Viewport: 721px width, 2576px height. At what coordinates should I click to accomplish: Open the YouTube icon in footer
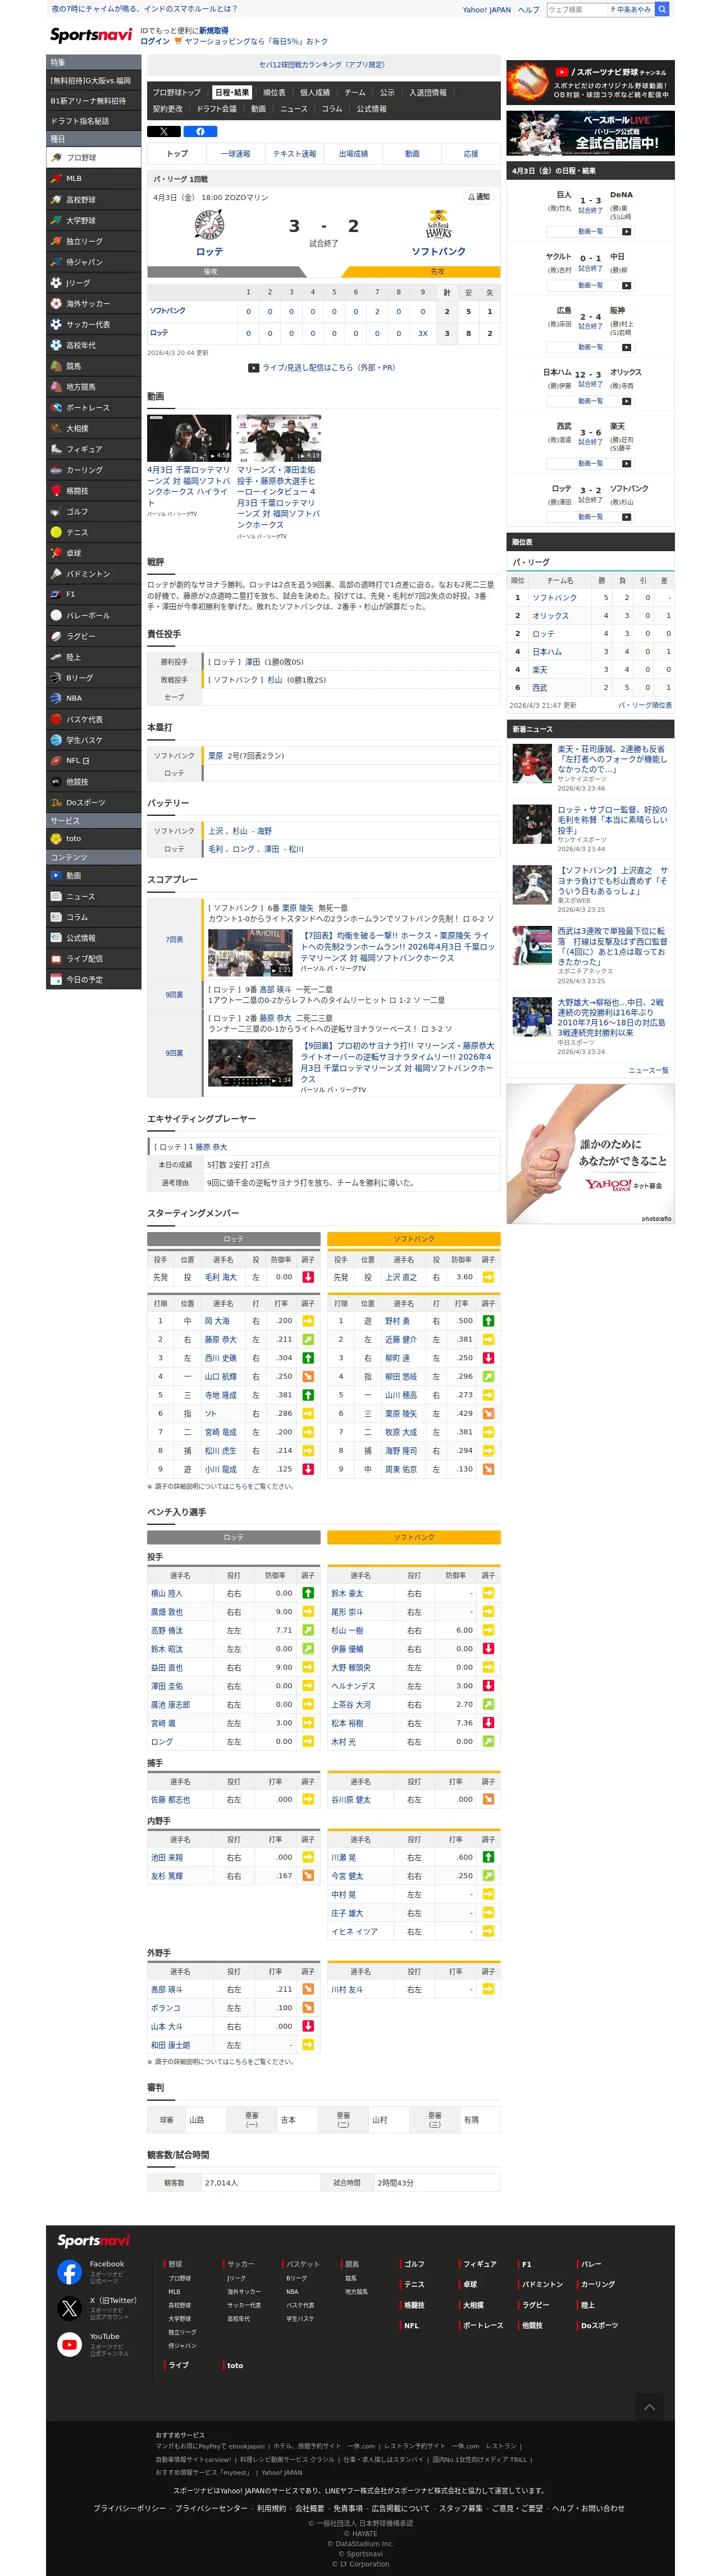click(x=69, y=2344)
